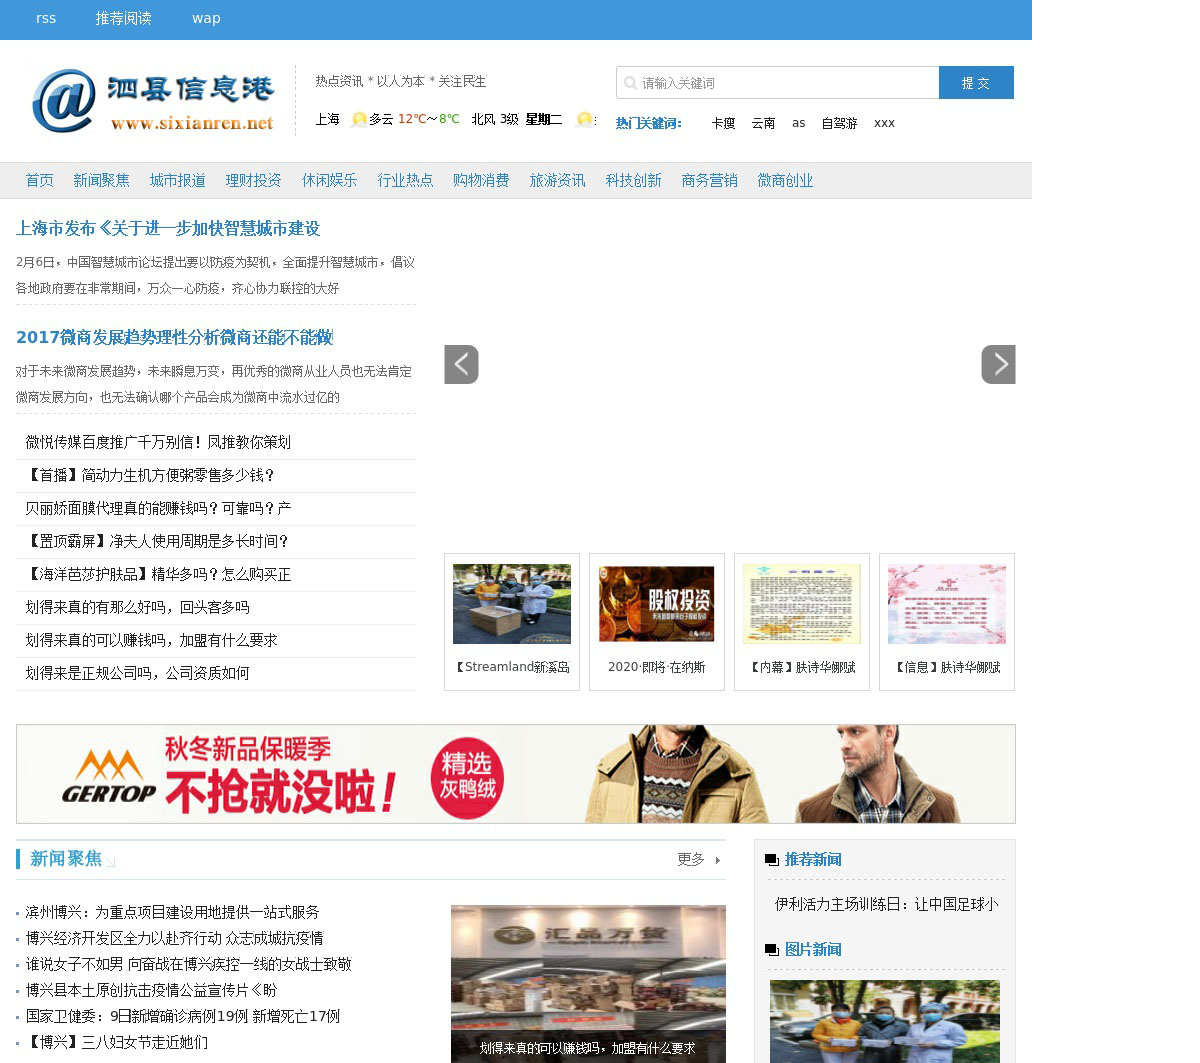Click caption 2020·即将·在纳斯

(x=657, y=667)
